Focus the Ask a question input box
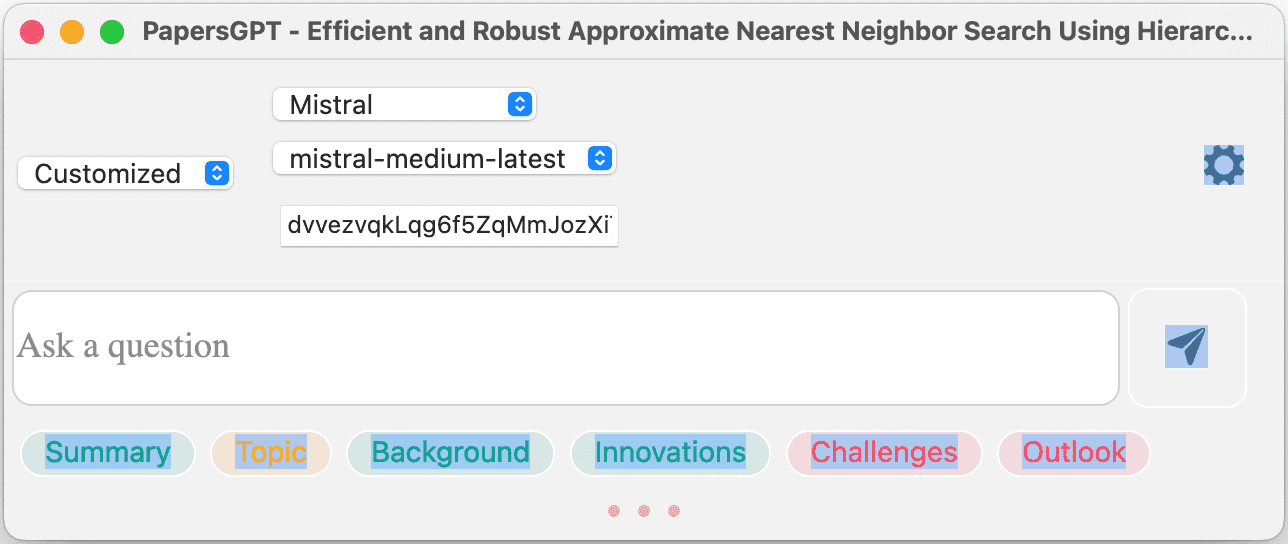1288x544 pixels. tap(565, 347)
